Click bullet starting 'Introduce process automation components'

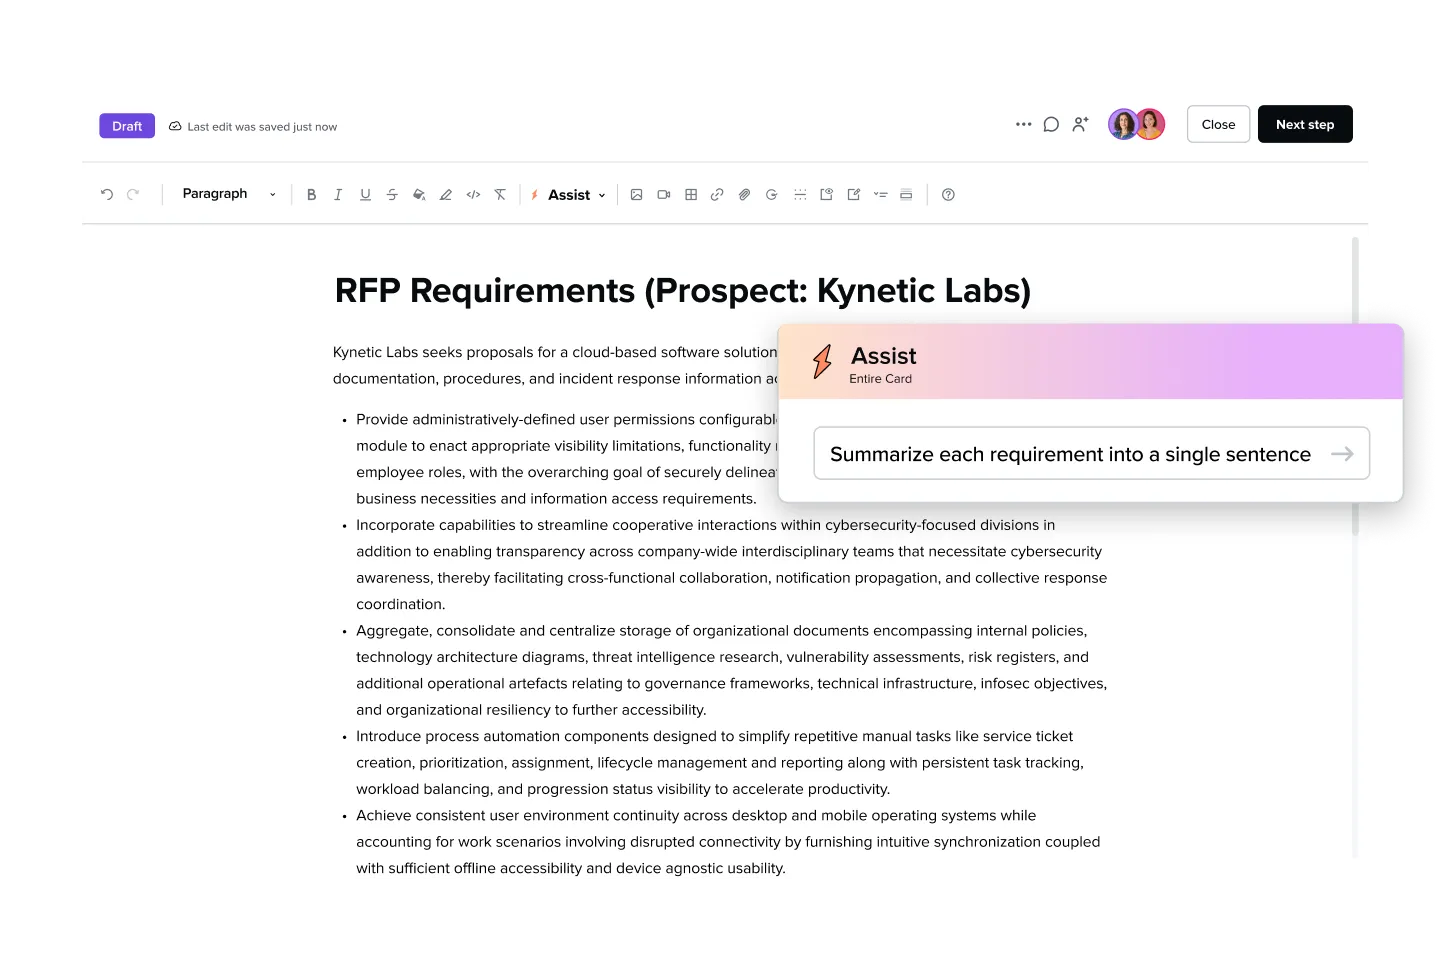click(720, 763)
